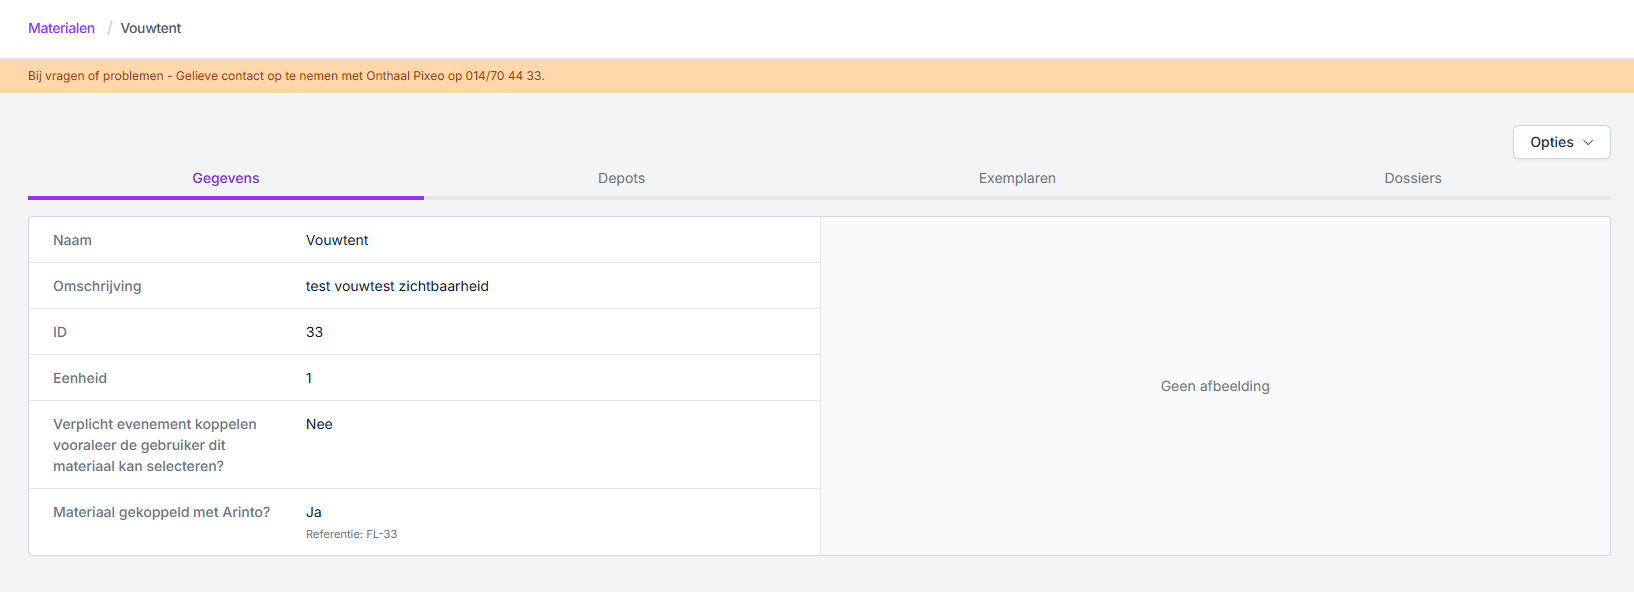The image size is (1634, 592).
Task: Switch to the Depots tab
Action: coord(621,178)
